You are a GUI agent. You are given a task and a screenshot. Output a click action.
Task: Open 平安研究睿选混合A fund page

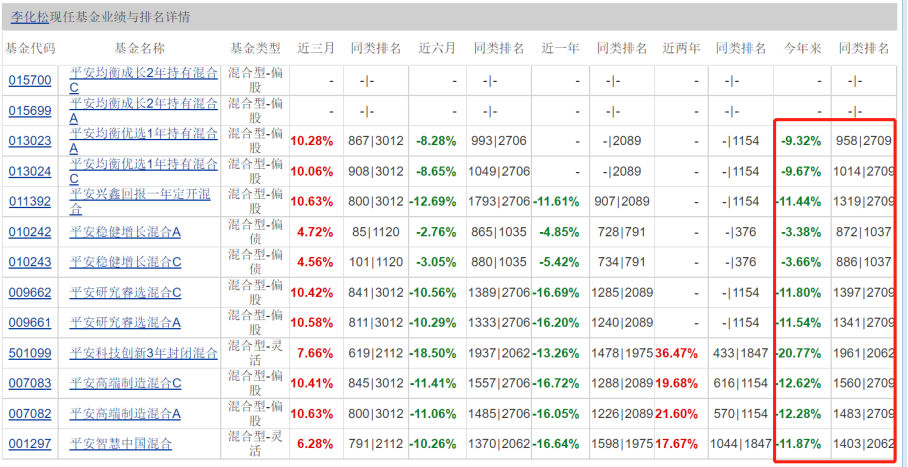[x=125, y=323]
